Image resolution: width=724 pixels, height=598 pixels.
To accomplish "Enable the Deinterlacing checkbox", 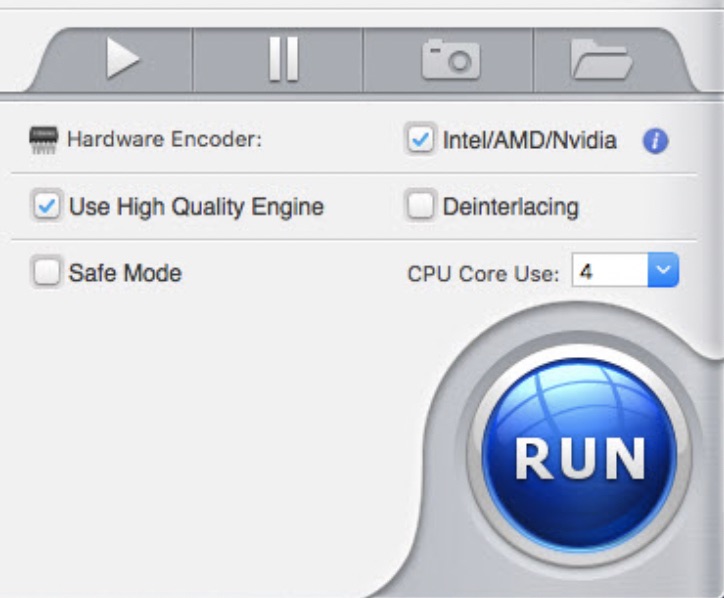I will coord(420,205).
